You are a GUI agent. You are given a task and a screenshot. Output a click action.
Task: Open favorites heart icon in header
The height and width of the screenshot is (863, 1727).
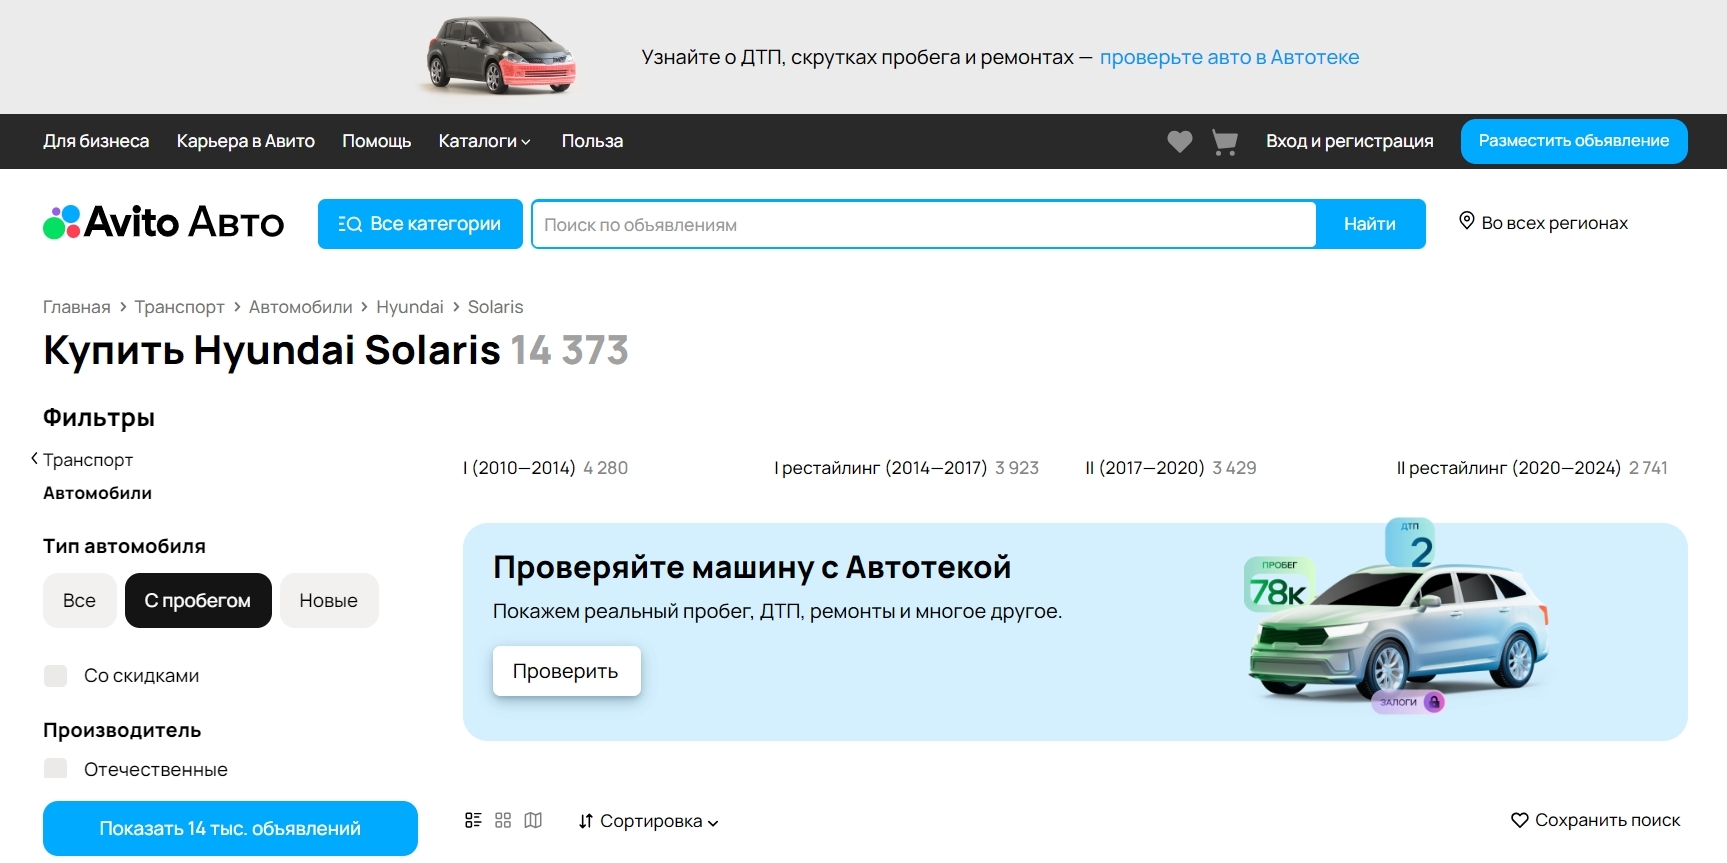pos(1180,142)
